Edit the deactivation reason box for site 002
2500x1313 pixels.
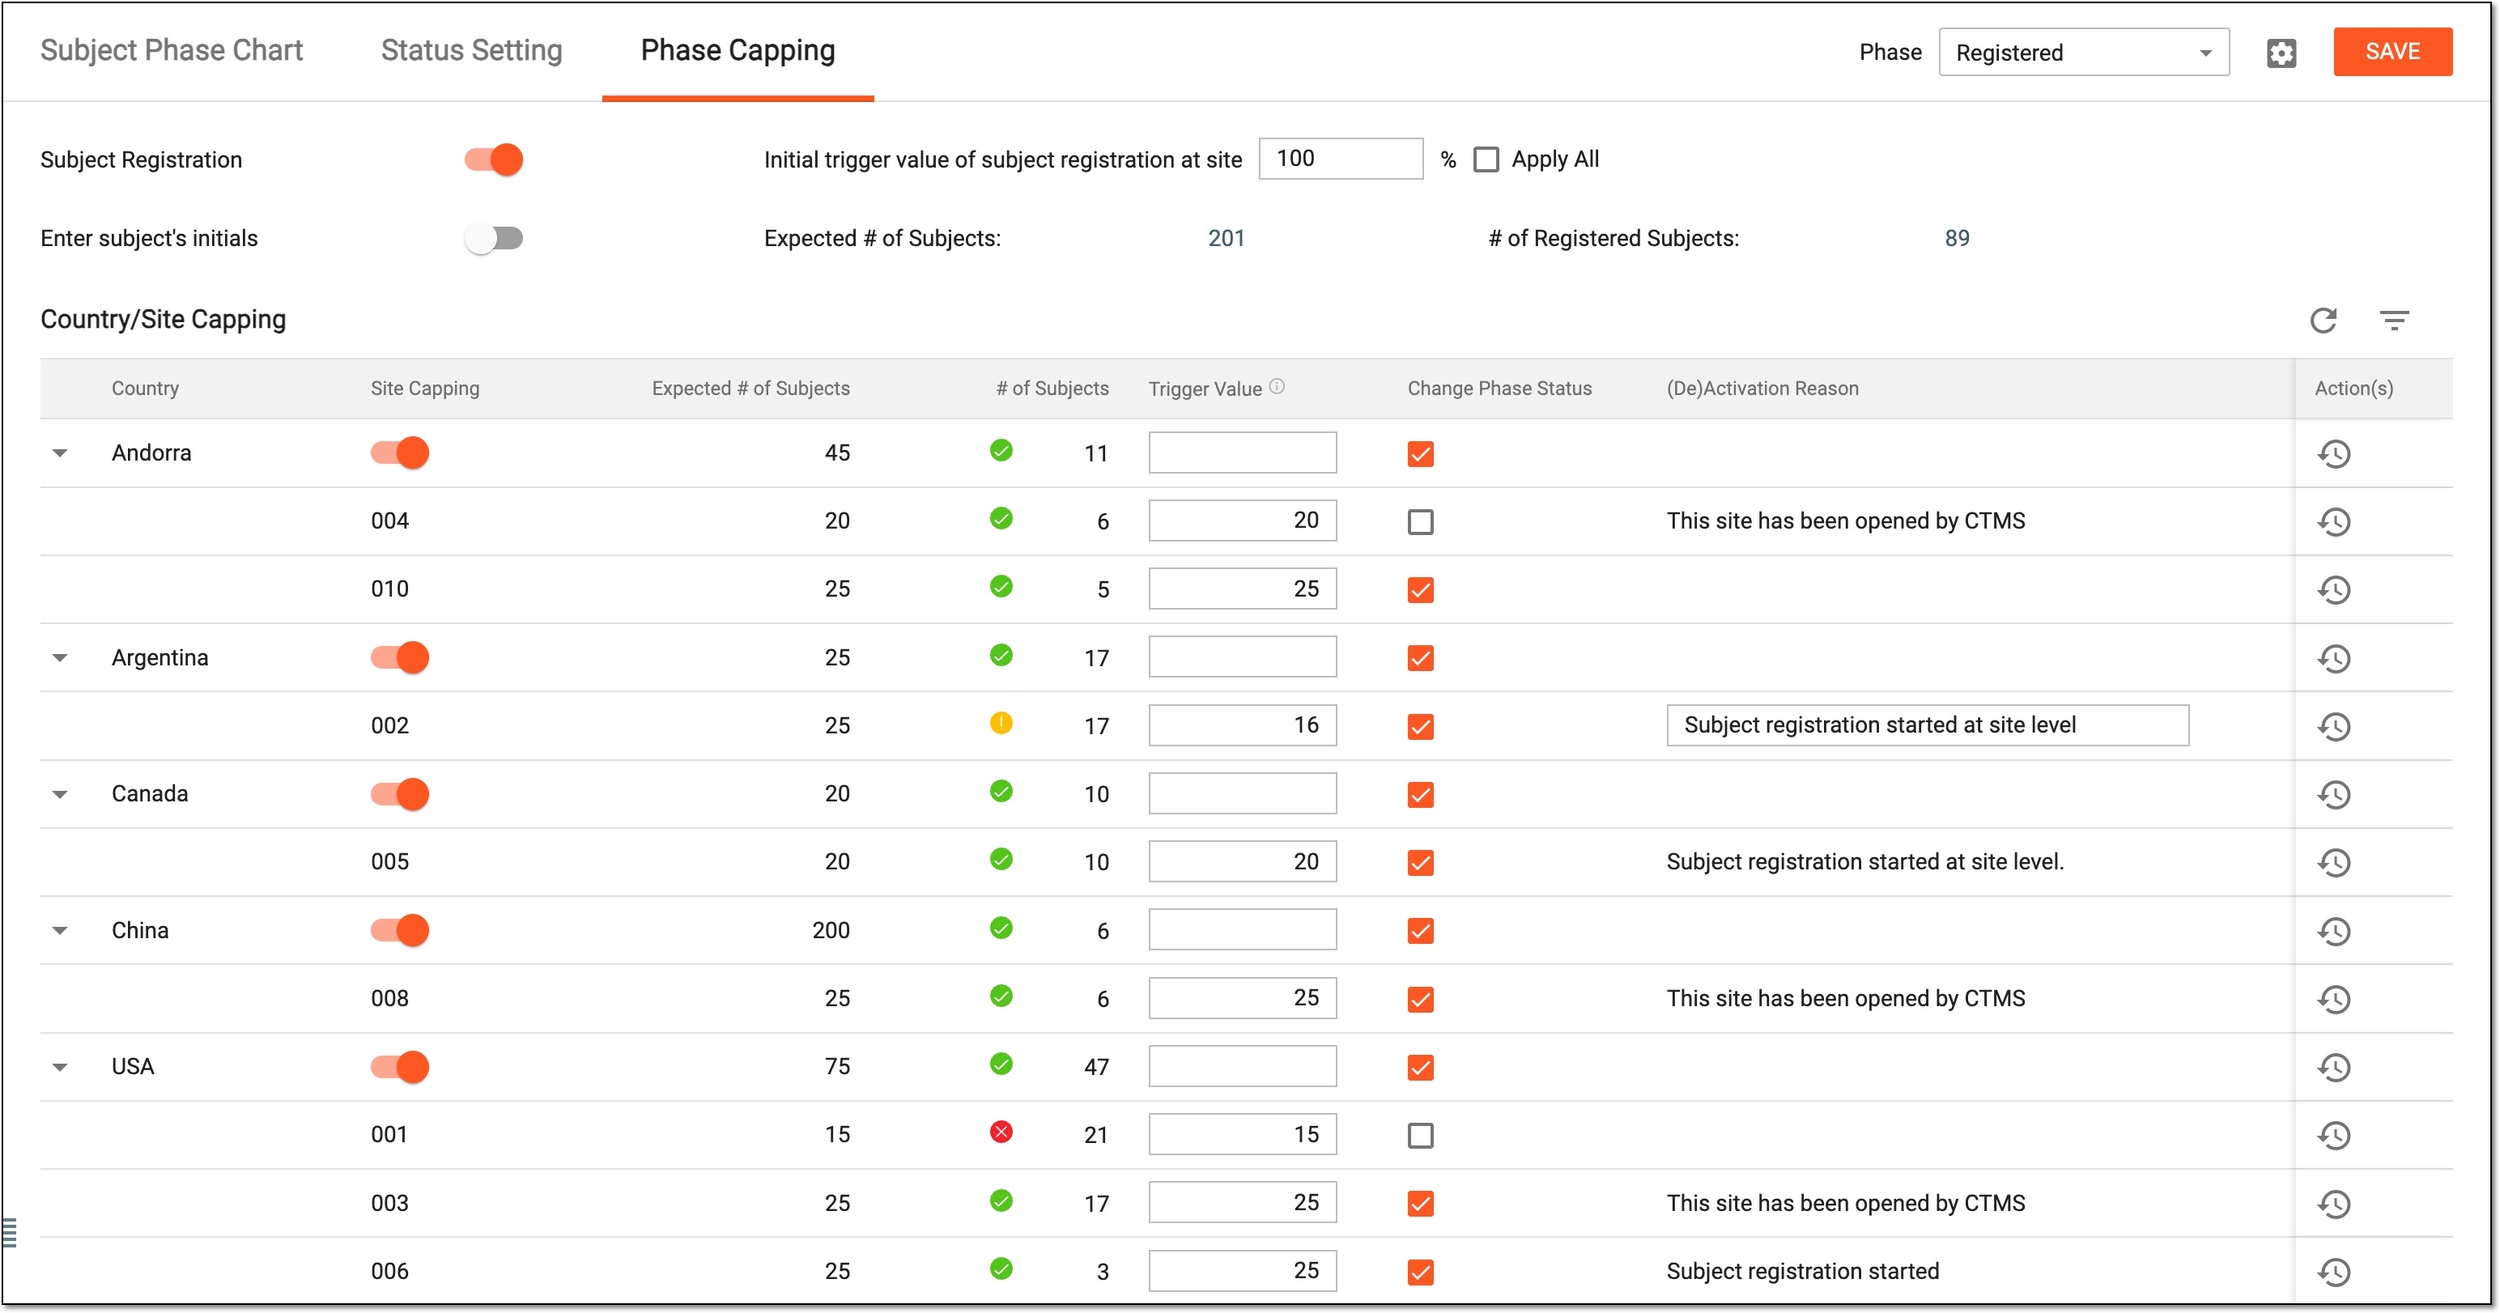[1927, 725]
